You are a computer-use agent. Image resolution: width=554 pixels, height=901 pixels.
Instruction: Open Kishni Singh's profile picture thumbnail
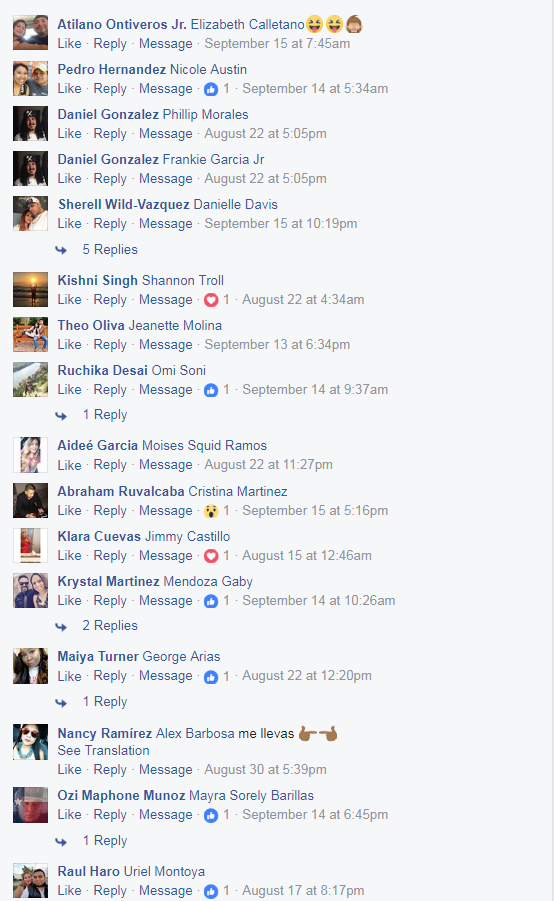point(30,290)
